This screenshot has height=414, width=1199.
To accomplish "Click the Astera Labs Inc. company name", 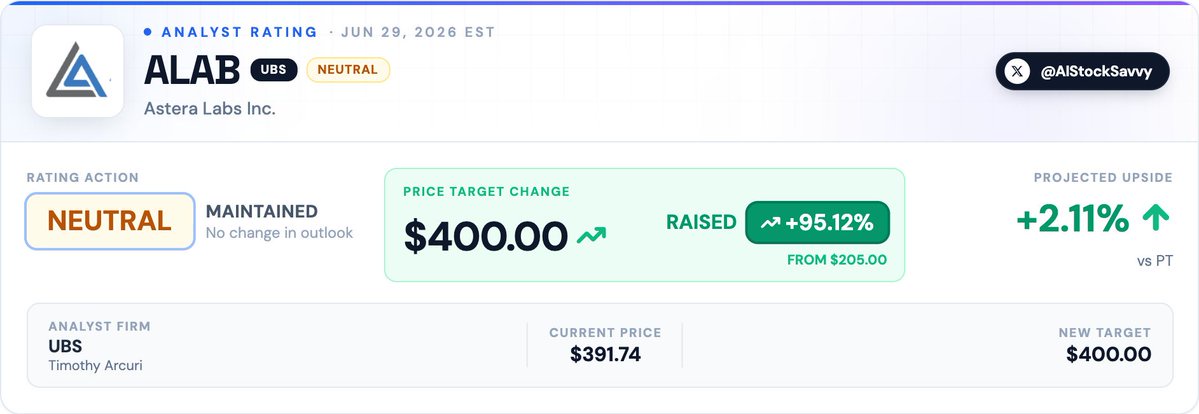I will point(210,109).
